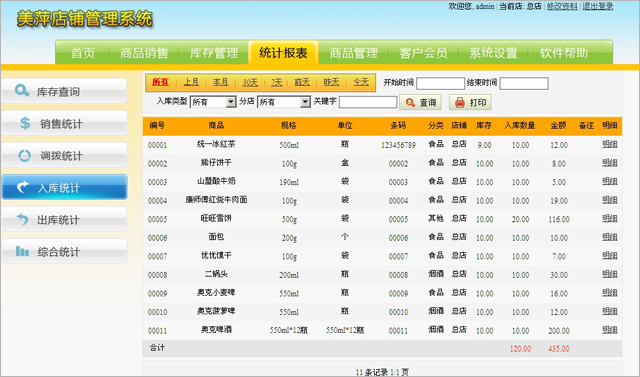Click the 库存 column header
Screen dimensions: 640x377
pos(484,125)
